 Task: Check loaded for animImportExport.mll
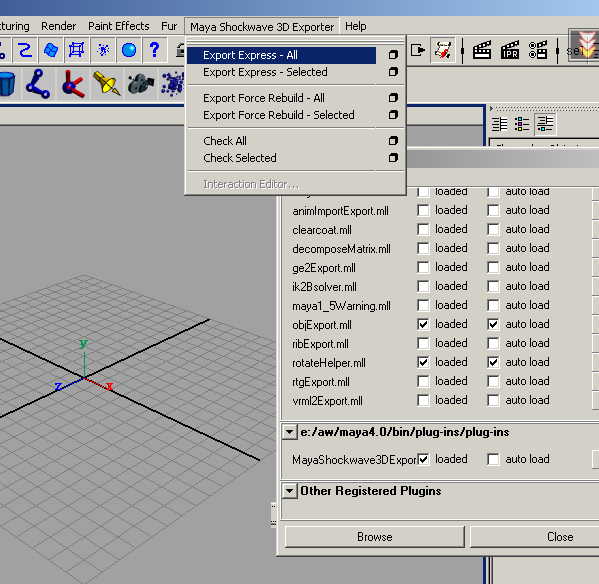423,210
